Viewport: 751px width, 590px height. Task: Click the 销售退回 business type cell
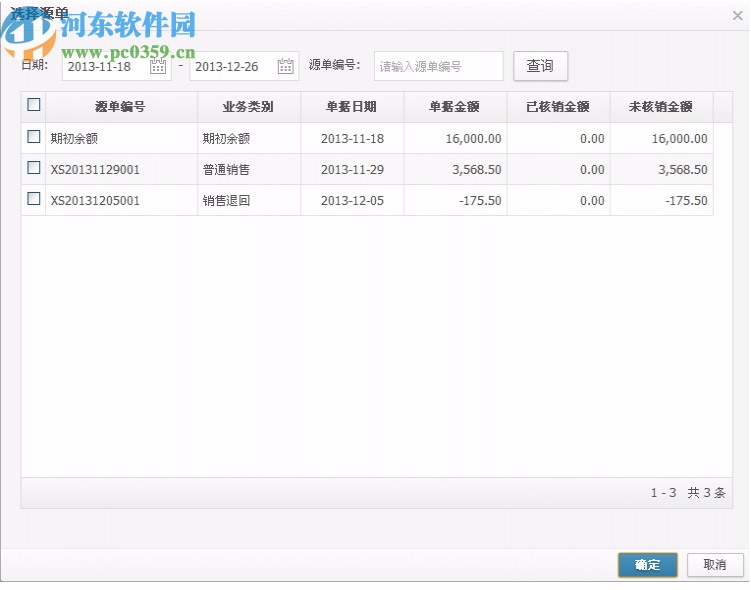point(249,201)
